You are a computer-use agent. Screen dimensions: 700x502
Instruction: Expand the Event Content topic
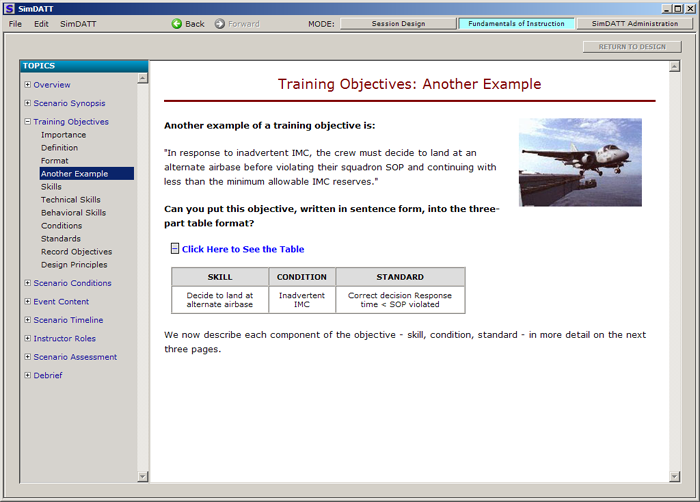pyautogui.click(x=28, y=302)
